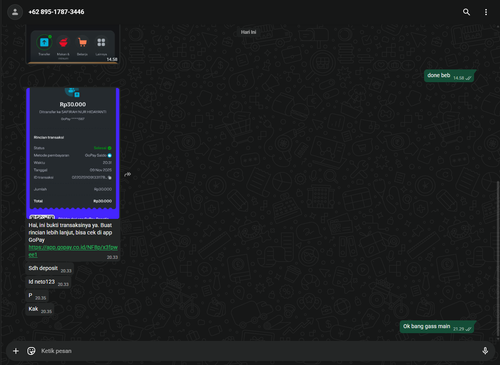Screen dimensions: 500x365
Task: Open the GoPay home screenshot thumbnail
Action: [x=73, y=45]
